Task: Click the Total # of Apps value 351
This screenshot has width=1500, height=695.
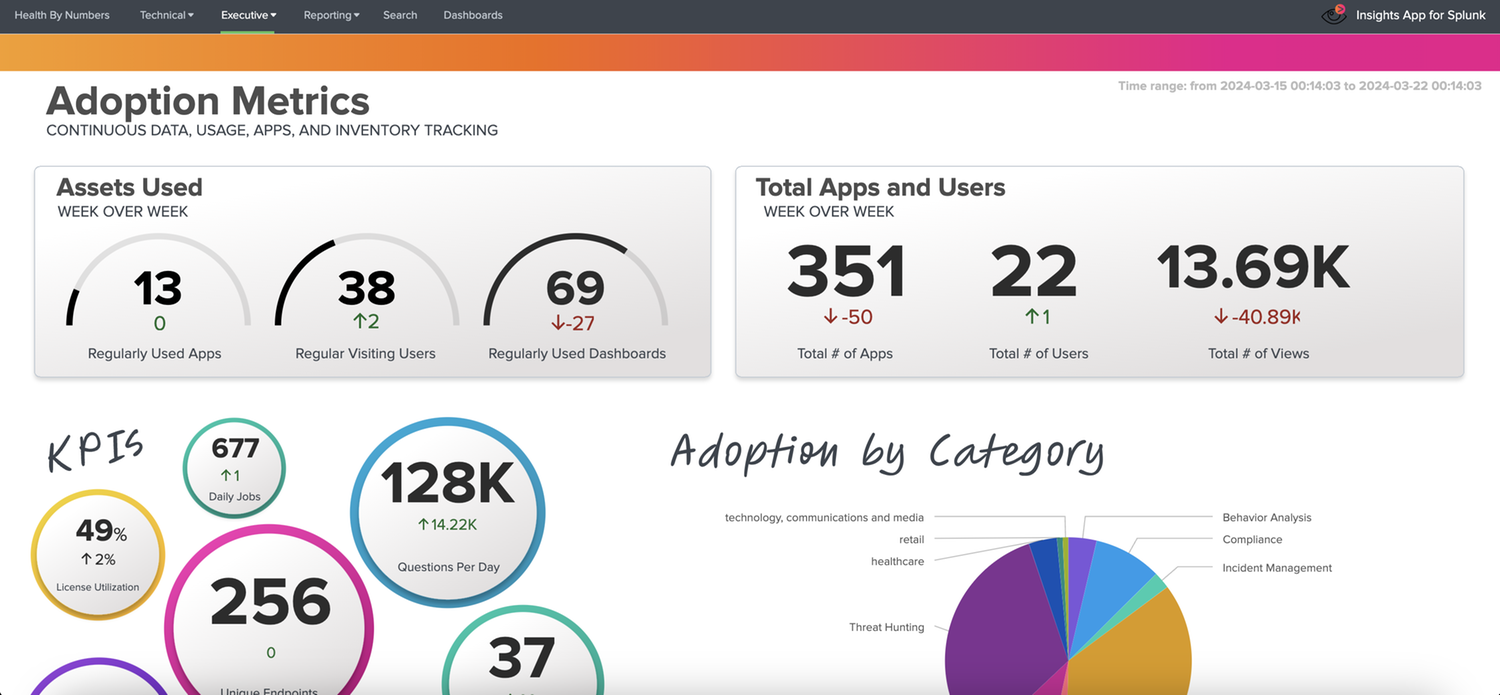Action: tap(846, 272)
